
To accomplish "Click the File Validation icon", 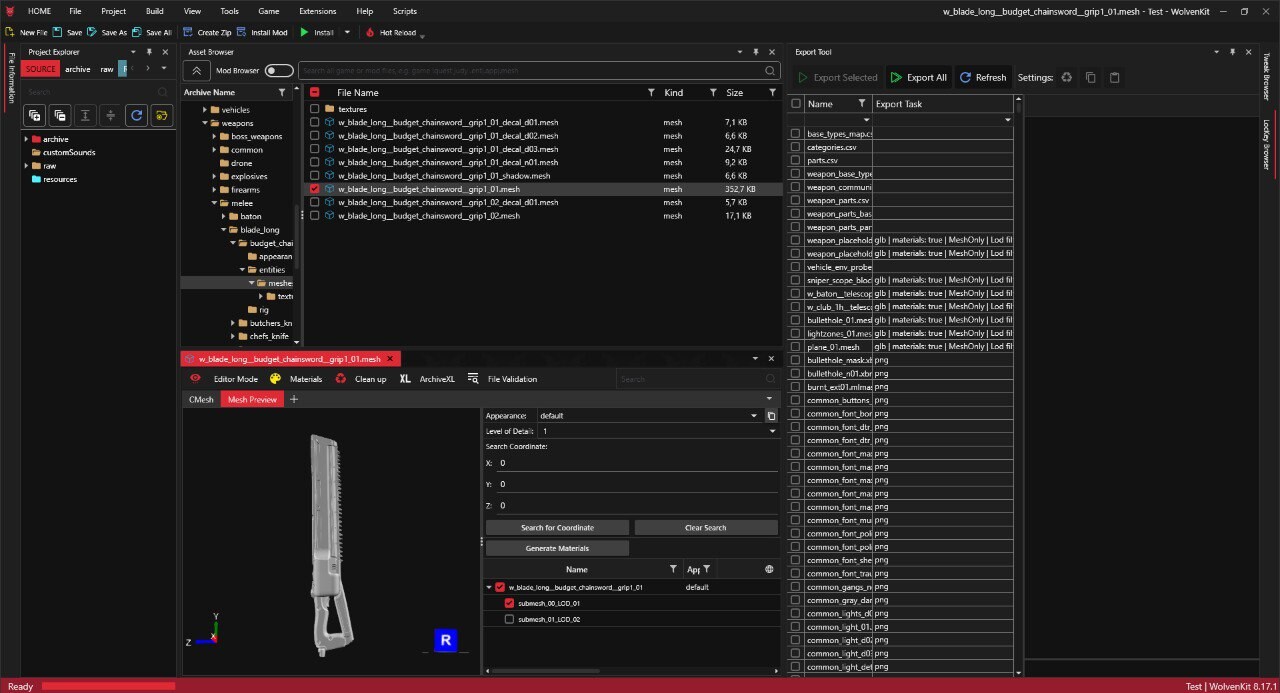I will coord(473,379).
